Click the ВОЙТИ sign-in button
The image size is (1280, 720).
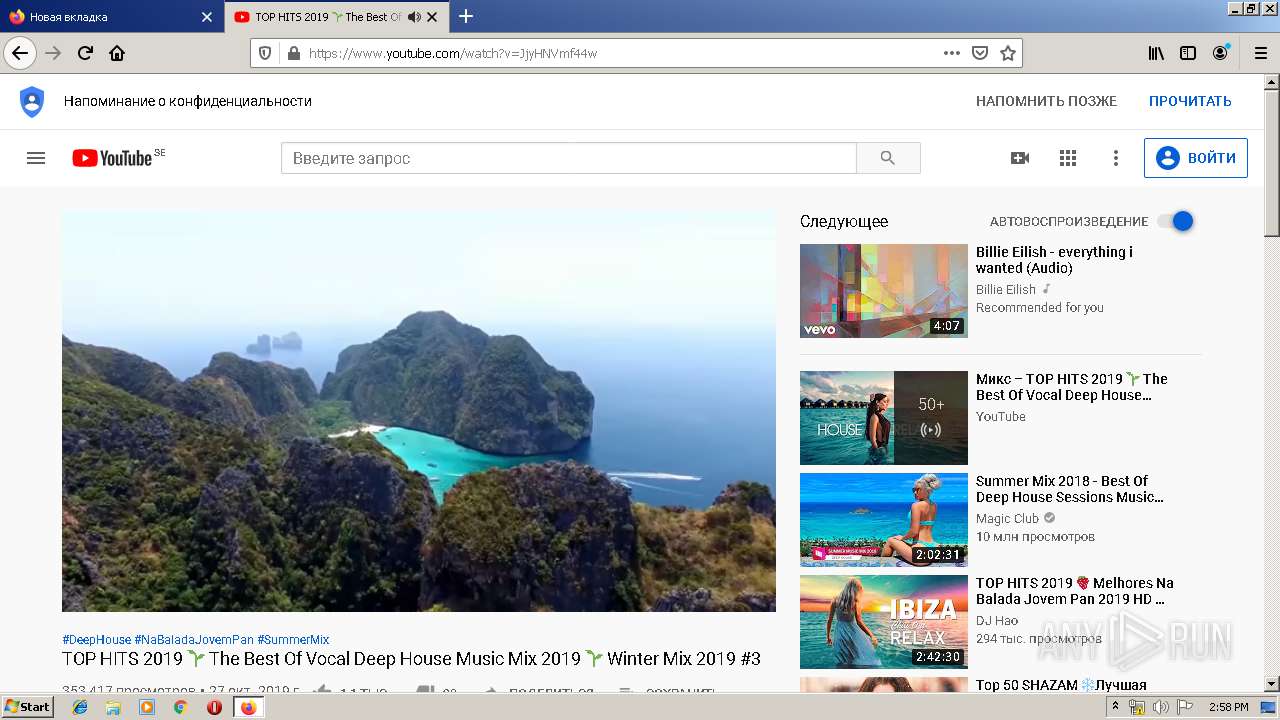[1195, 158]
